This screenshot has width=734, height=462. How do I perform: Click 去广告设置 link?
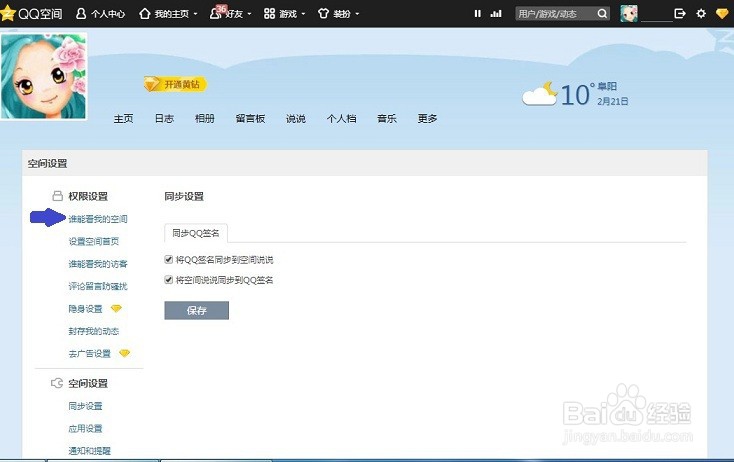click(89, 354)
